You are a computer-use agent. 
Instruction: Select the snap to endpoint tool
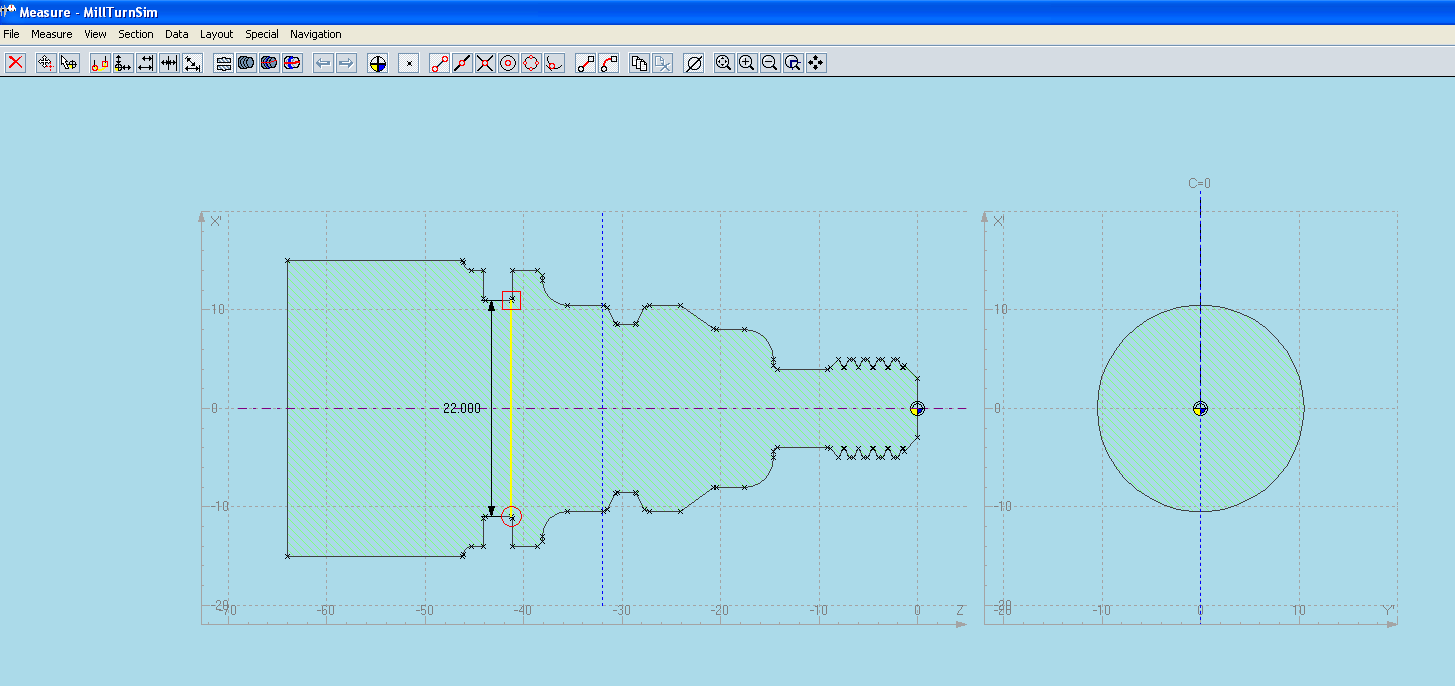[x=439, y=63]
